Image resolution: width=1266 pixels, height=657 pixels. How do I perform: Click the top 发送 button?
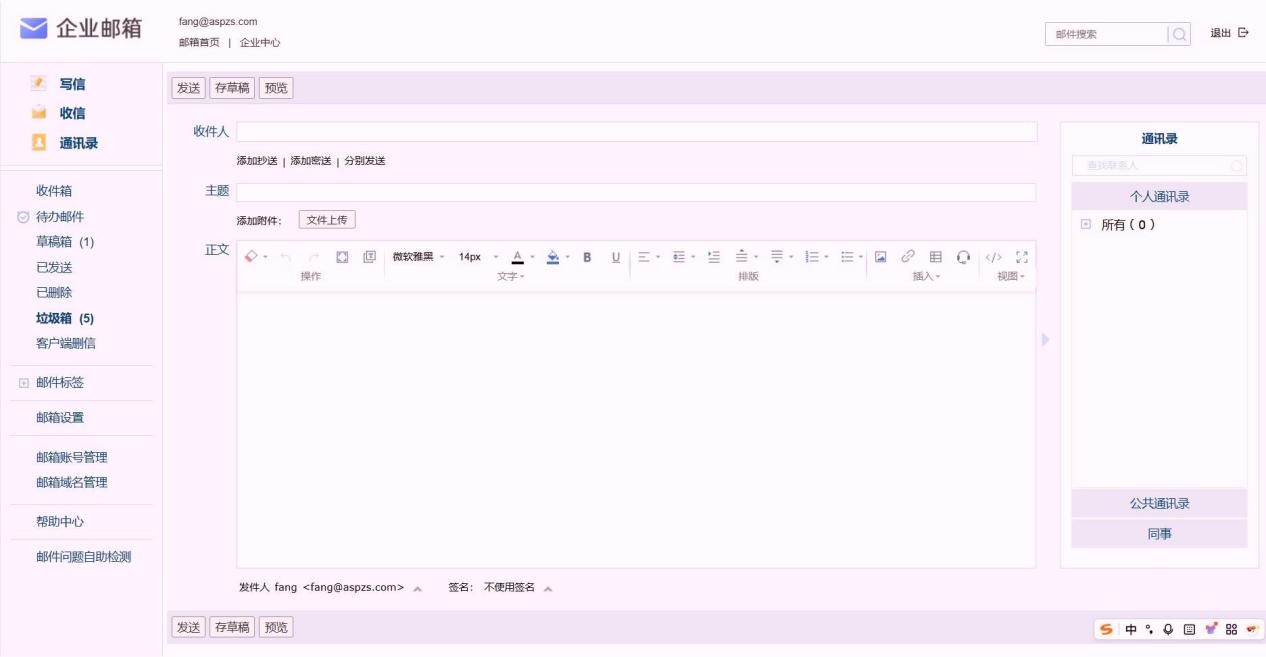click(188, 88)
